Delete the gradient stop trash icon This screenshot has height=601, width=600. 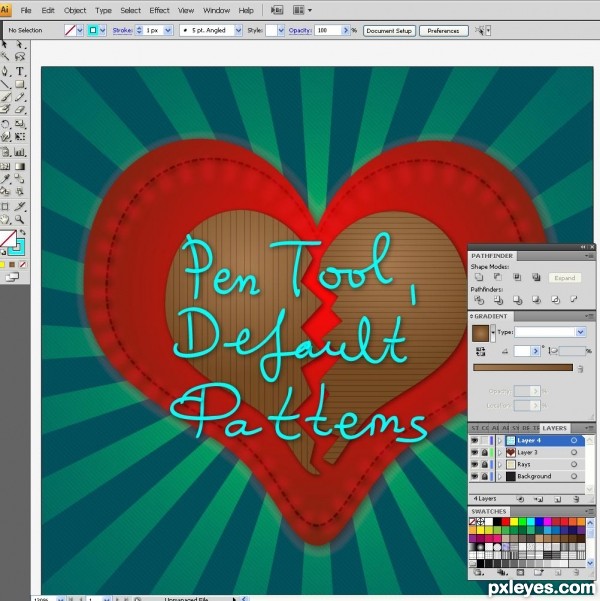pos(580,368)
